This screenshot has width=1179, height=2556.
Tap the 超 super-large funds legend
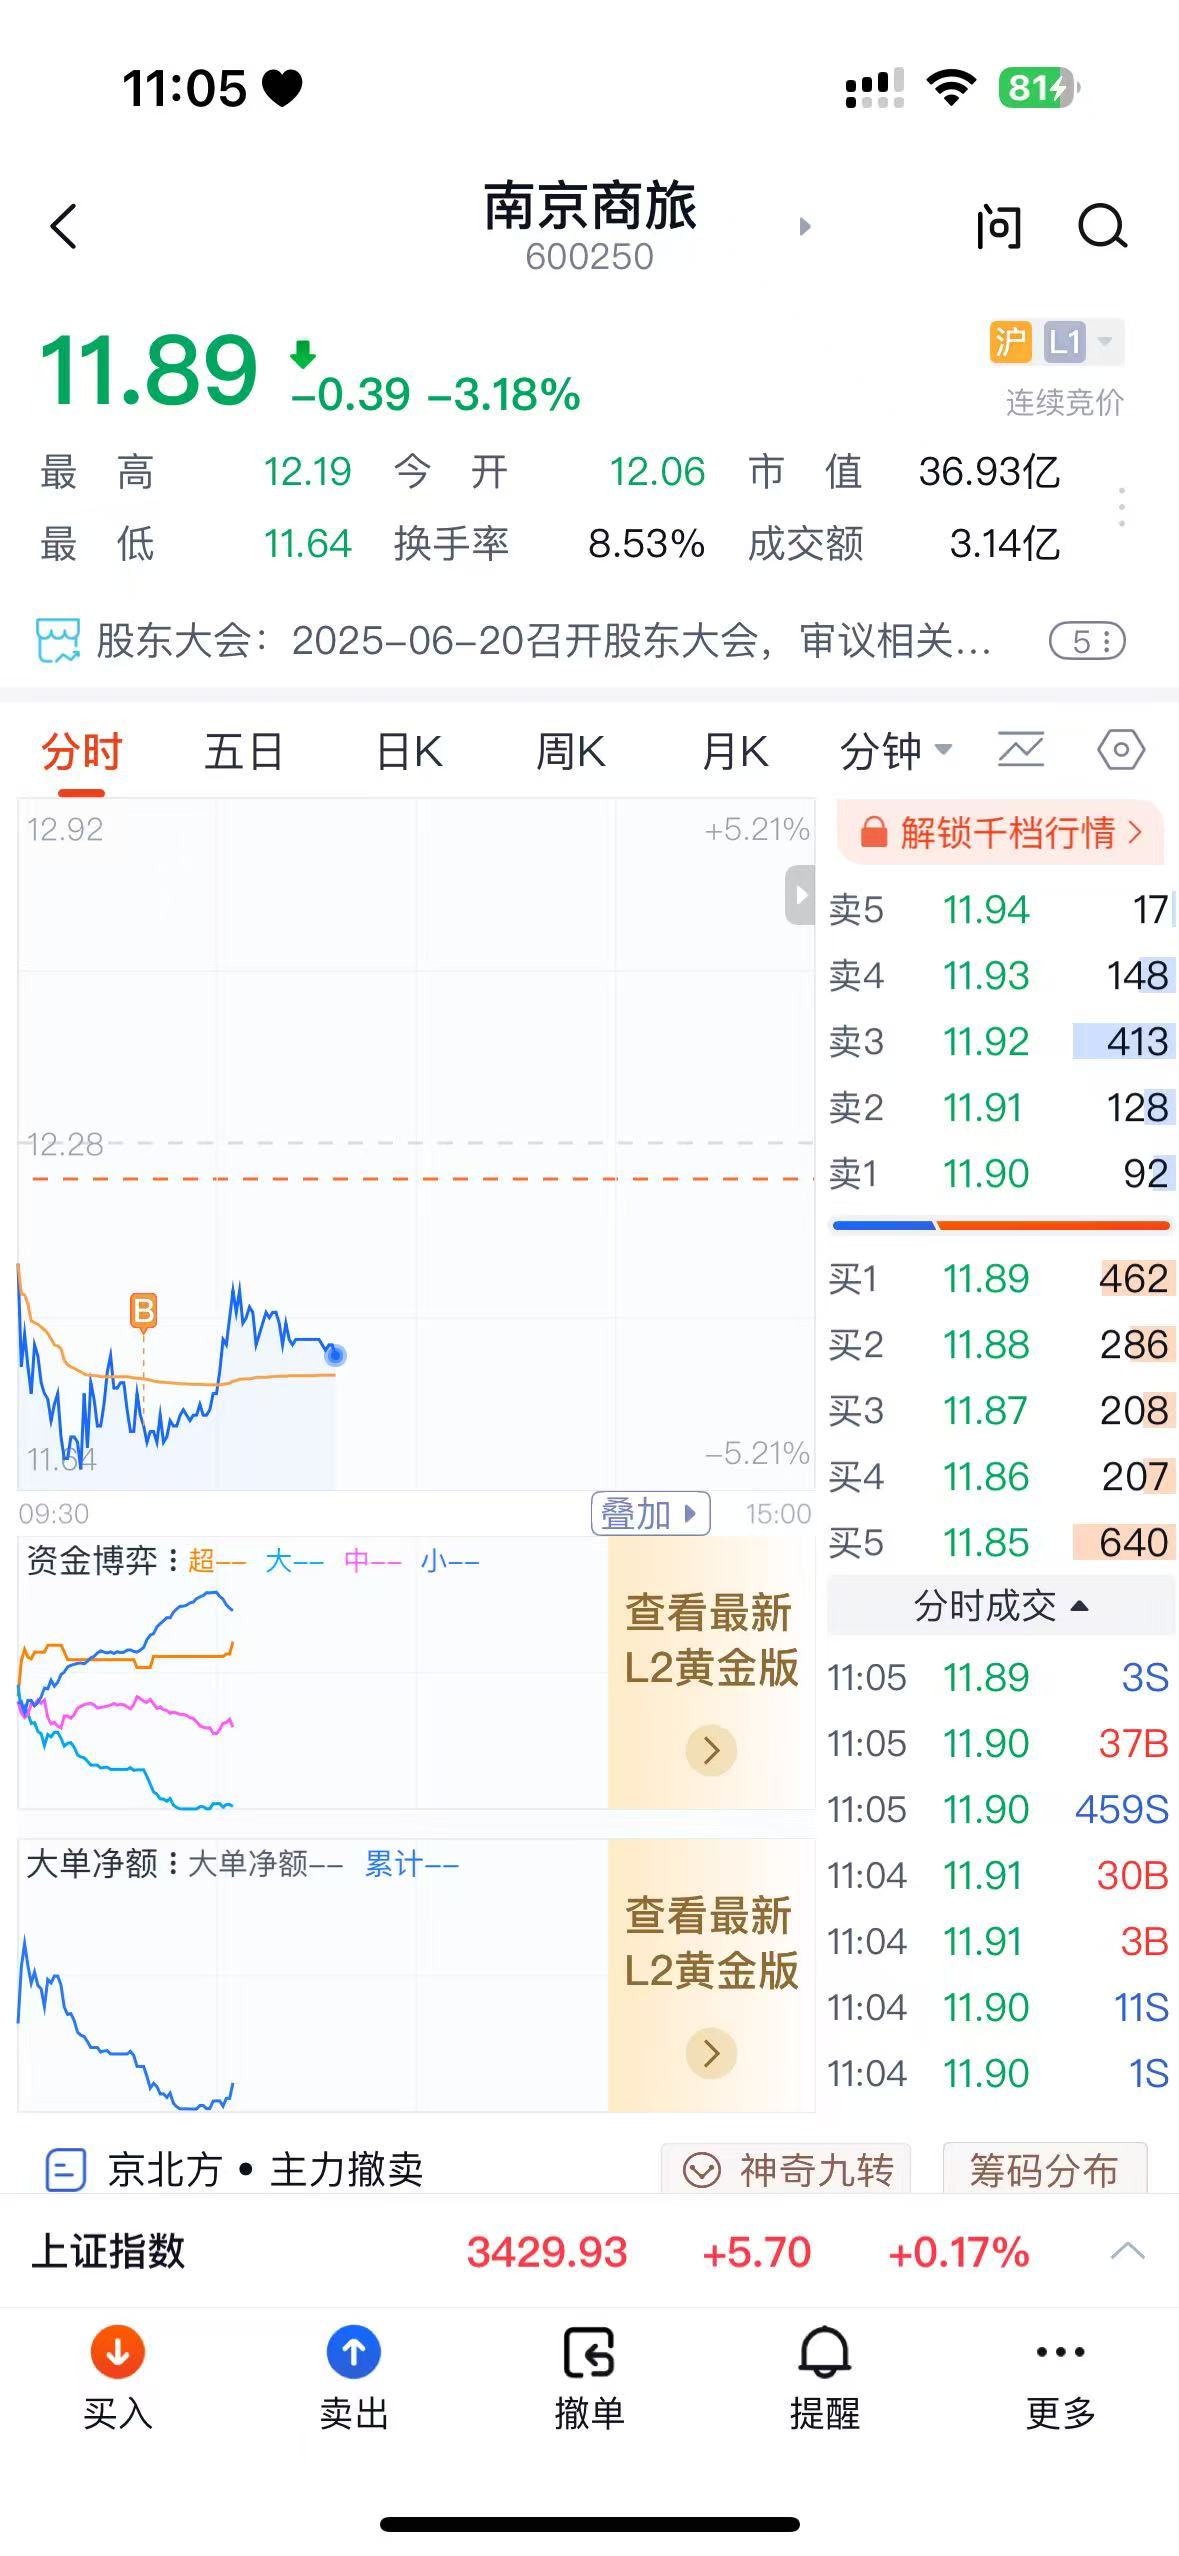pyautogui.click(x=216, y=1561)
